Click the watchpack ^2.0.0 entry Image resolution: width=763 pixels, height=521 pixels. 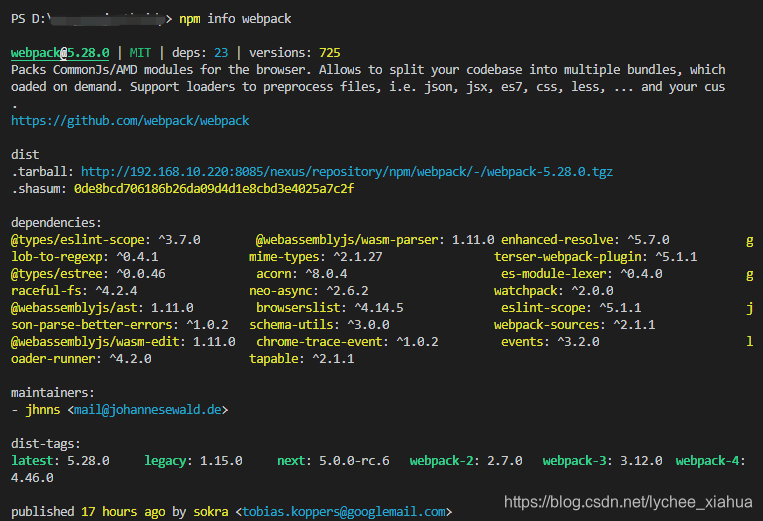554,291
